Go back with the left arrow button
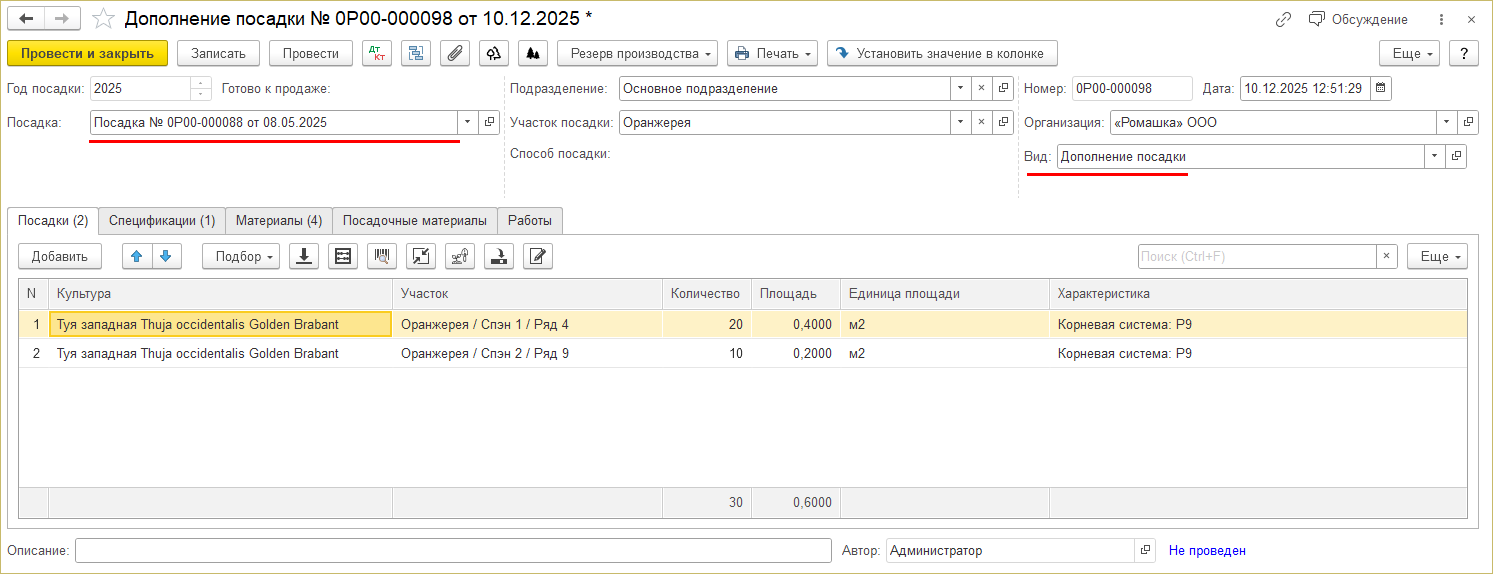The height and width of the screenshot is (574, 1493). coord(26,19)
